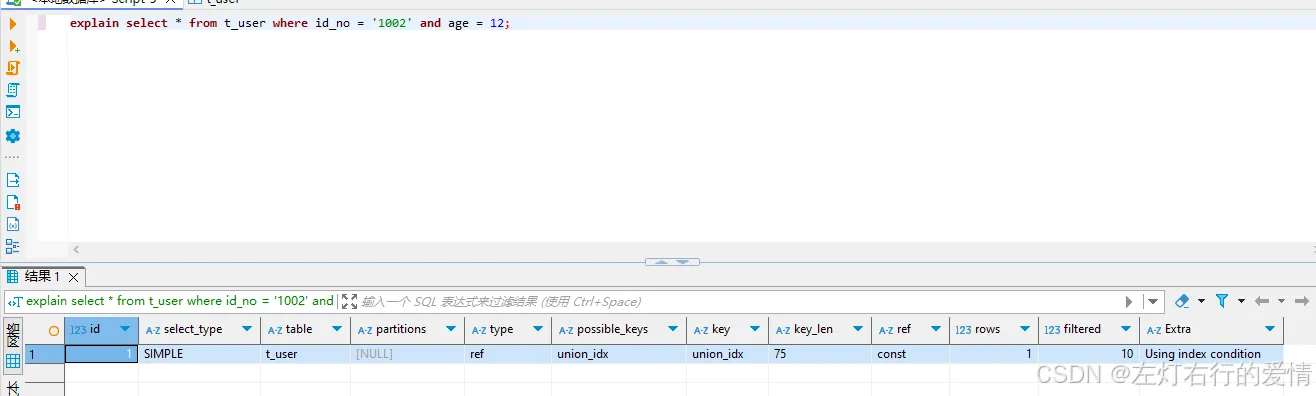Select the ref cell under type column

tap(508, 354)
